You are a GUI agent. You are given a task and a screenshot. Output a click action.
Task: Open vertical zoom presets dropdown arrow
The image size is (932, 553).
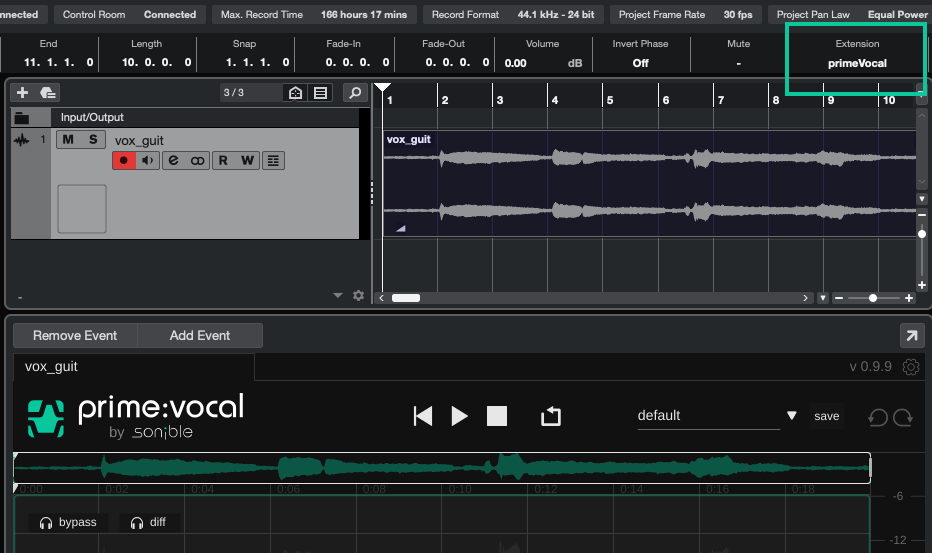(x=922, y=199)
